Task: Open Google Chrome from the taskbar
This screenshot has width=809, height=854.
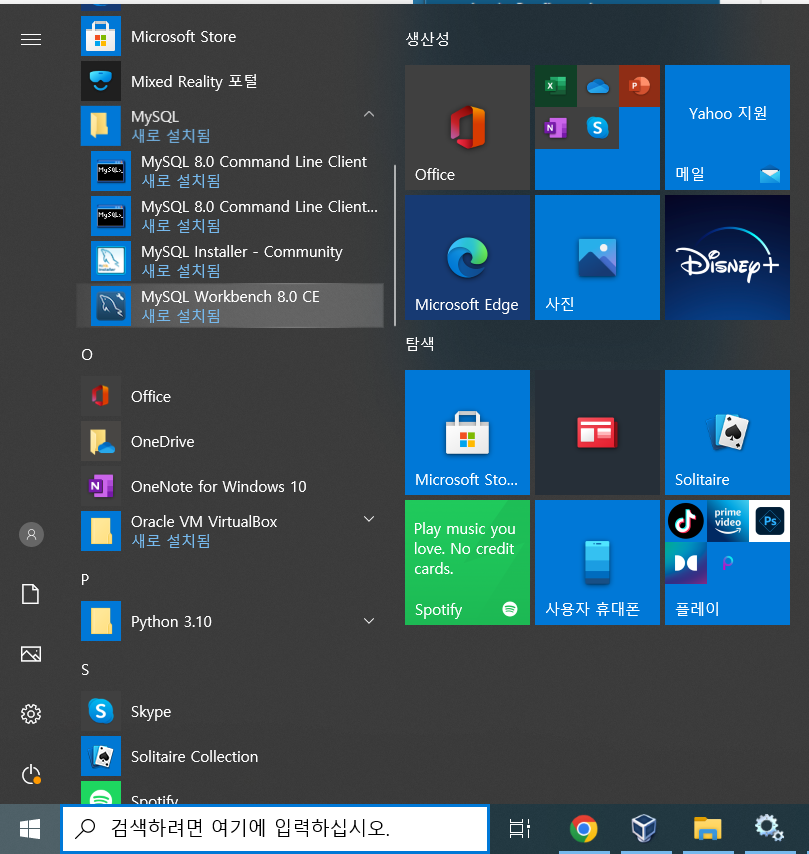Action: coord(583,829)
